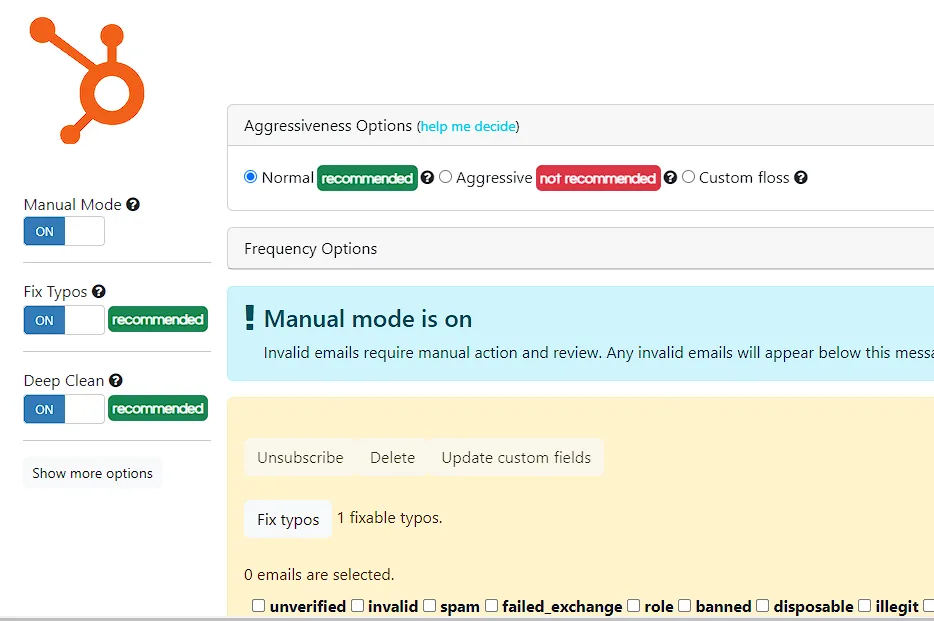Click the HubSpot sprocket logo
934x621 pixels.
click(87, 81)
